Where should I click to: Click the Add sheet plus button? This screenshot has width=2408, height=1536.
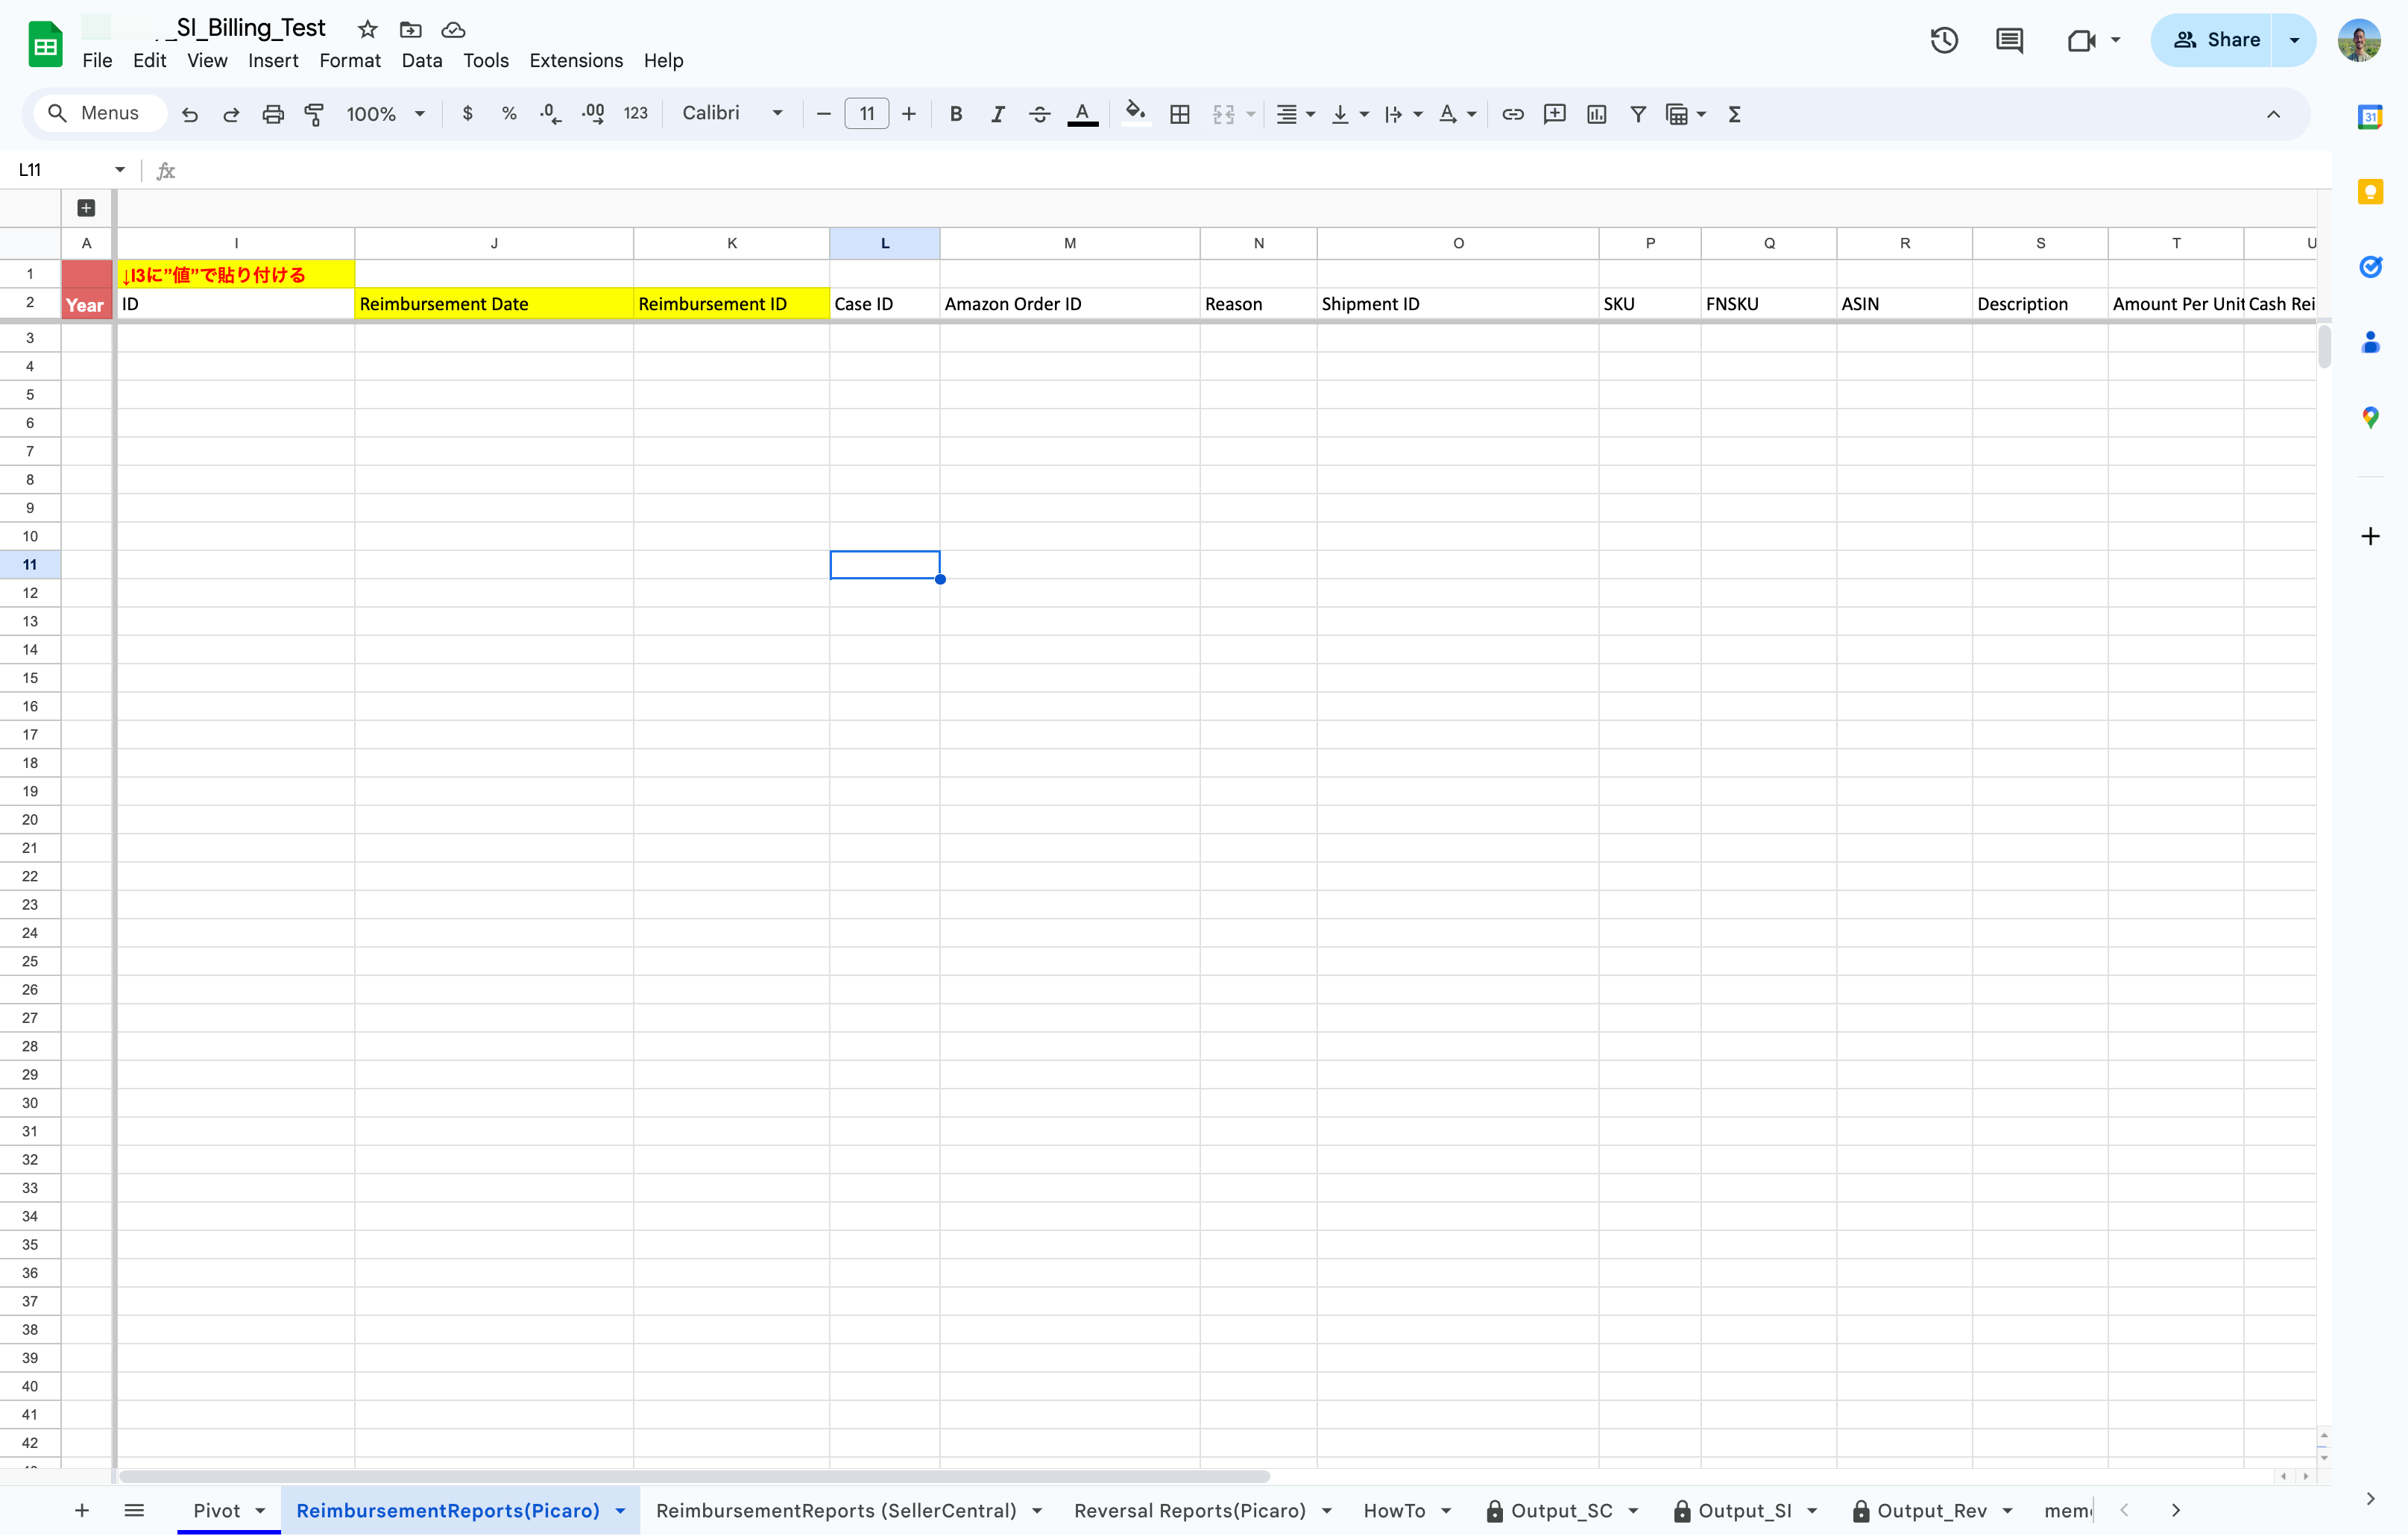pyautogui.click(x=82, y=1510)
